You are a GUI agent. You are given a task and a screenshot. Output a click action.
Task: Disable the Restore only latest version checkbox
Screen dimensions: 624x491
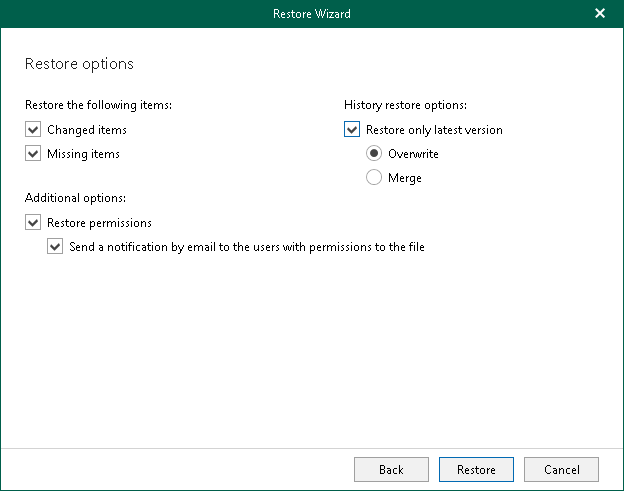351,130
